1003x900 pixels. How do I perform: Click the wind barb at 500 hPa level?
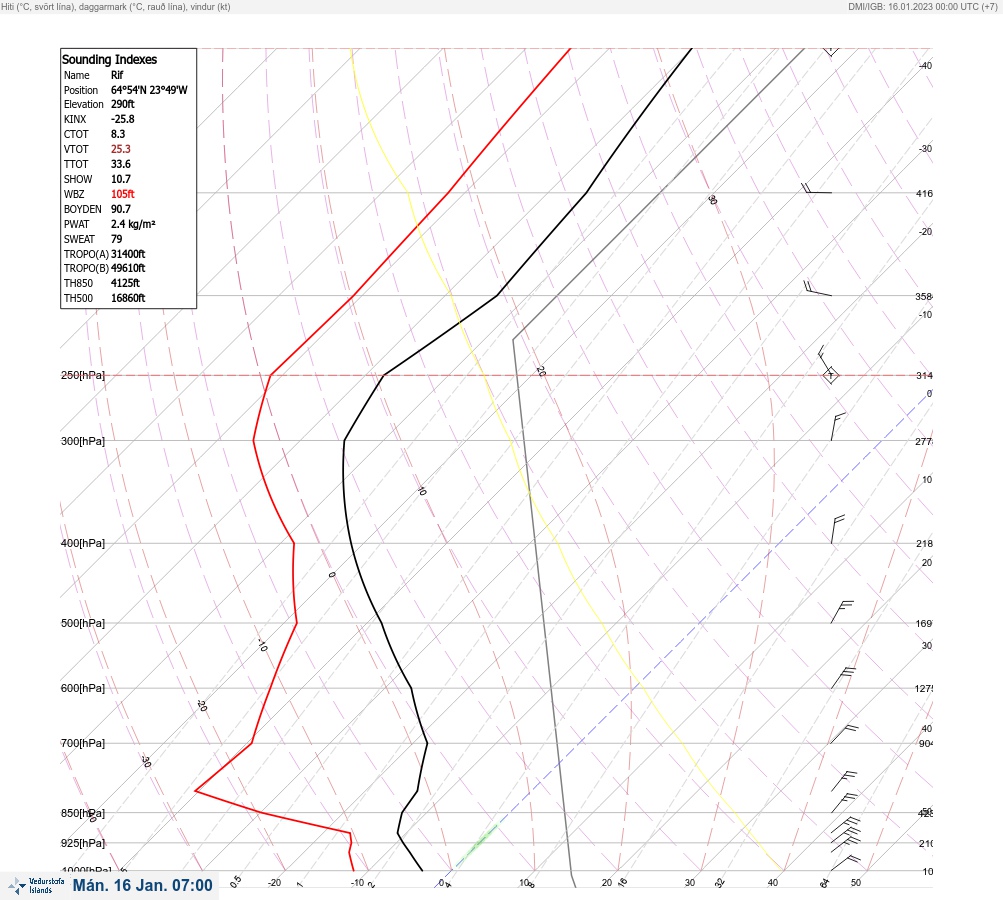tap(842, 612)
